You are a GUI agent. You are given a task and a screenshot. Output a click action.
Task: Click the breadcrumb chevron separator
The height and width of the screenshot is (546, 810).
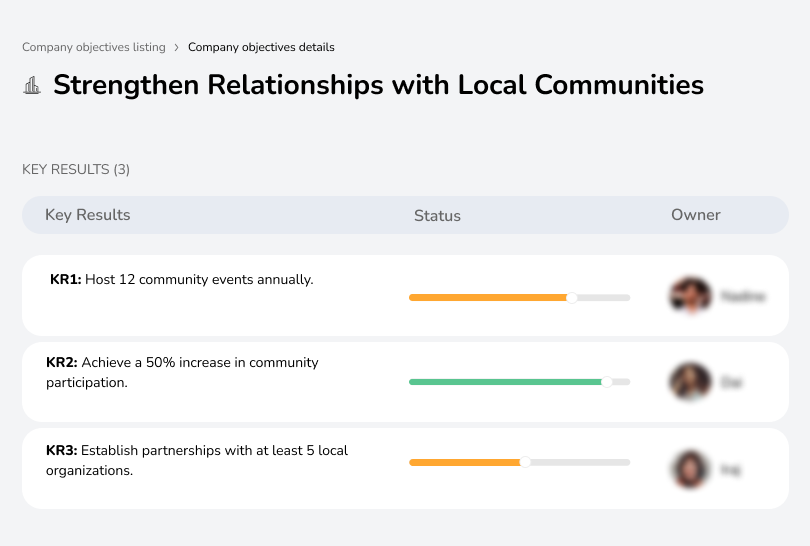177,48
